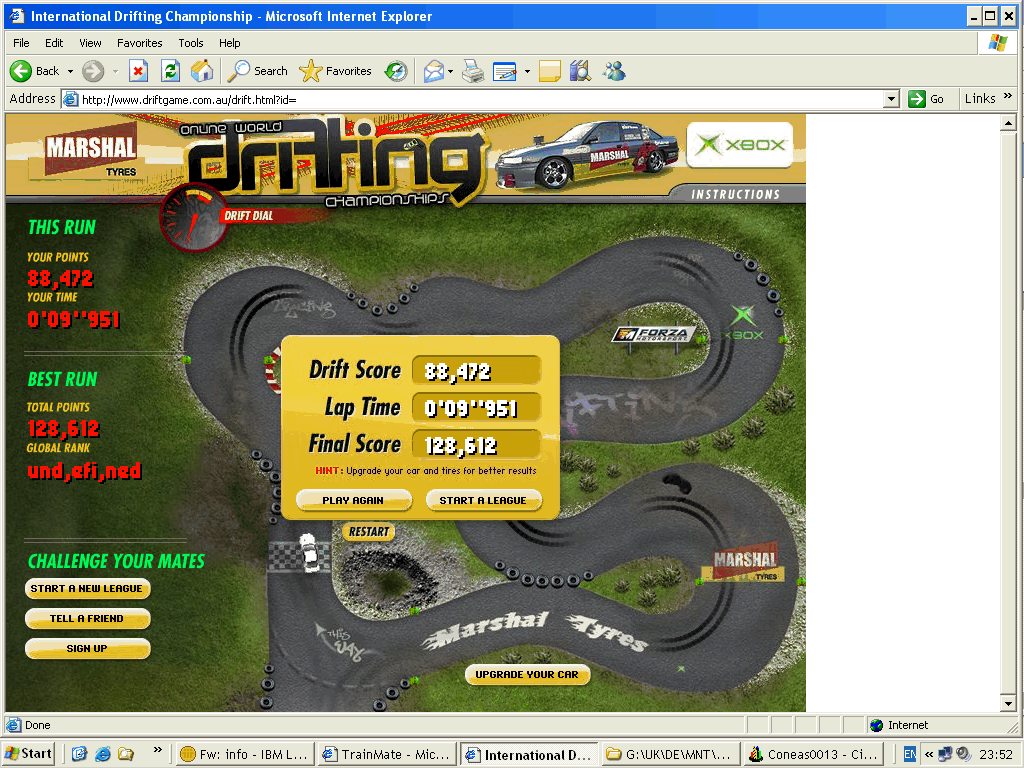1024x768 pixels.
Task: Open the File menu
Action: tap(21, 43)
